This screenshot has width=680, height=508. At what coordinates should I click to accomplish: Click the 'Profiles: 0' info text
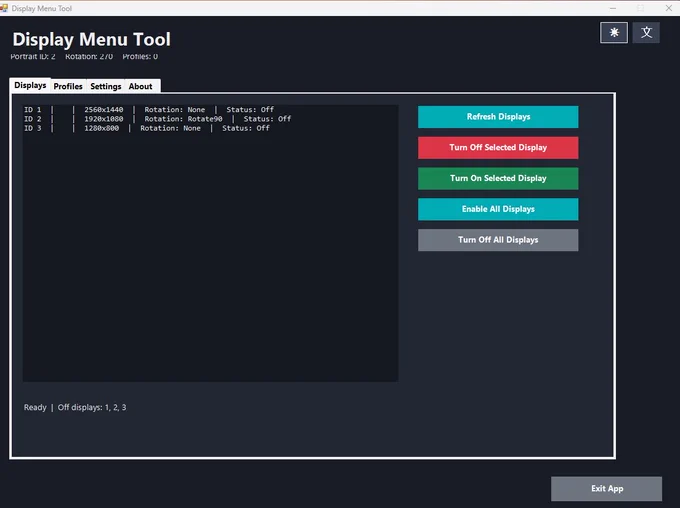(x=140, y=56)
